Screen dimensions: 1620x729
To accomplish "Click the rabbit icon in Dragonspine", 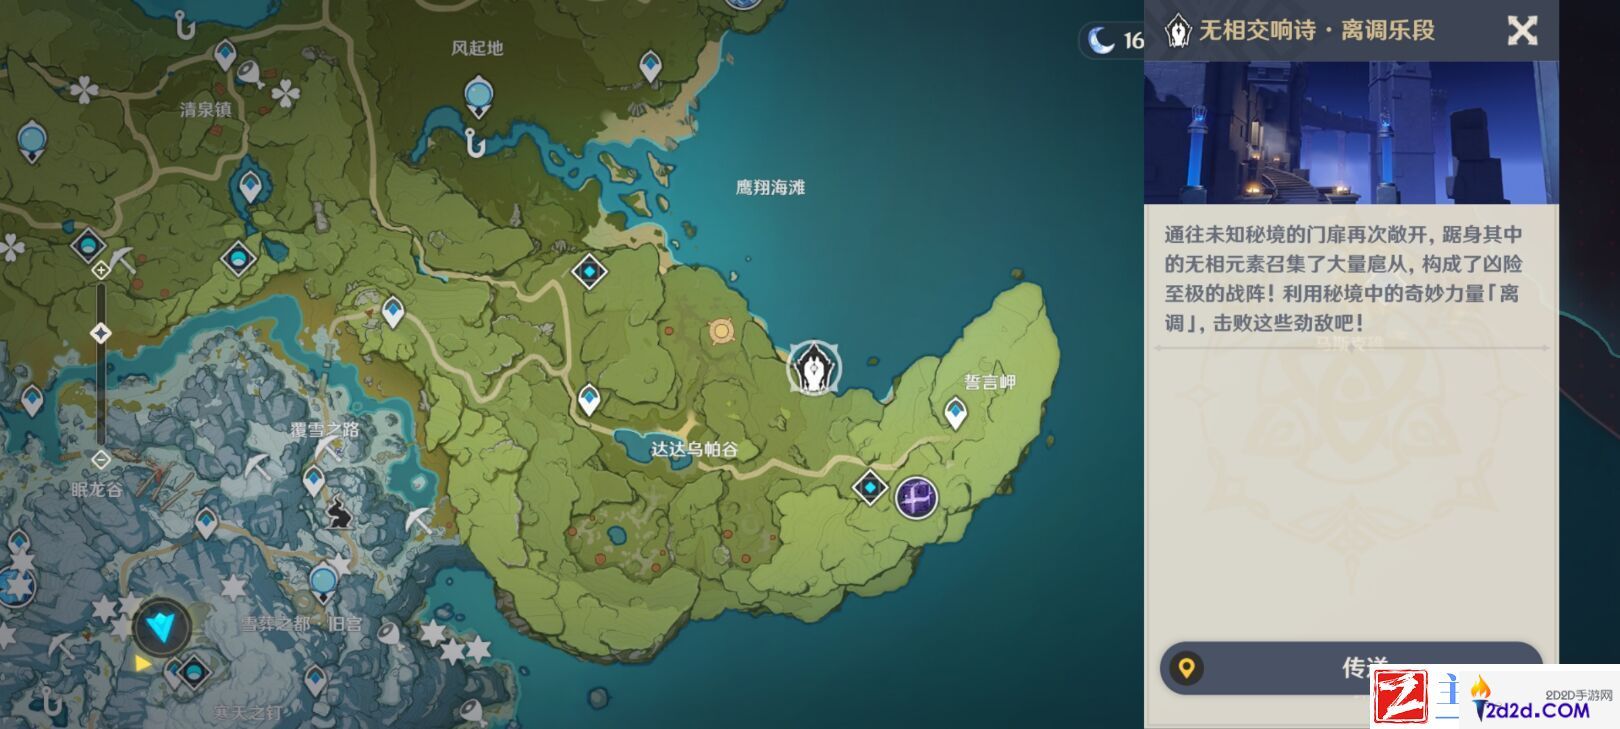I will [340, 513].
